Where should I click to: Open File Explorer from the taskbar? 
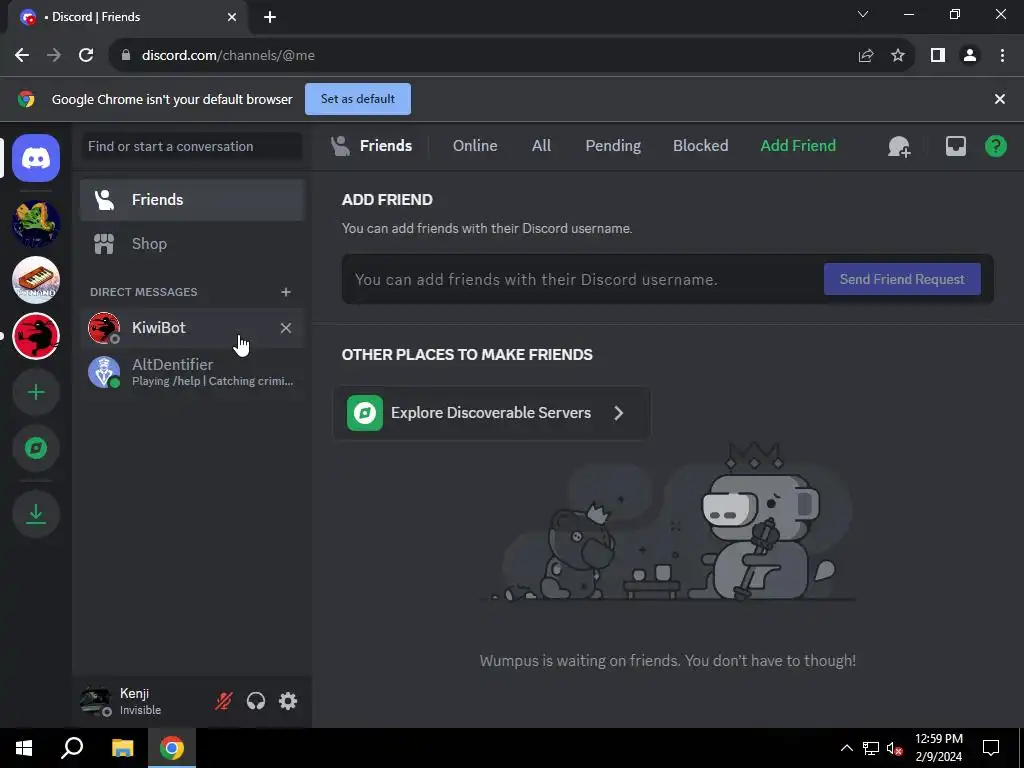click(x=122, y=748)
